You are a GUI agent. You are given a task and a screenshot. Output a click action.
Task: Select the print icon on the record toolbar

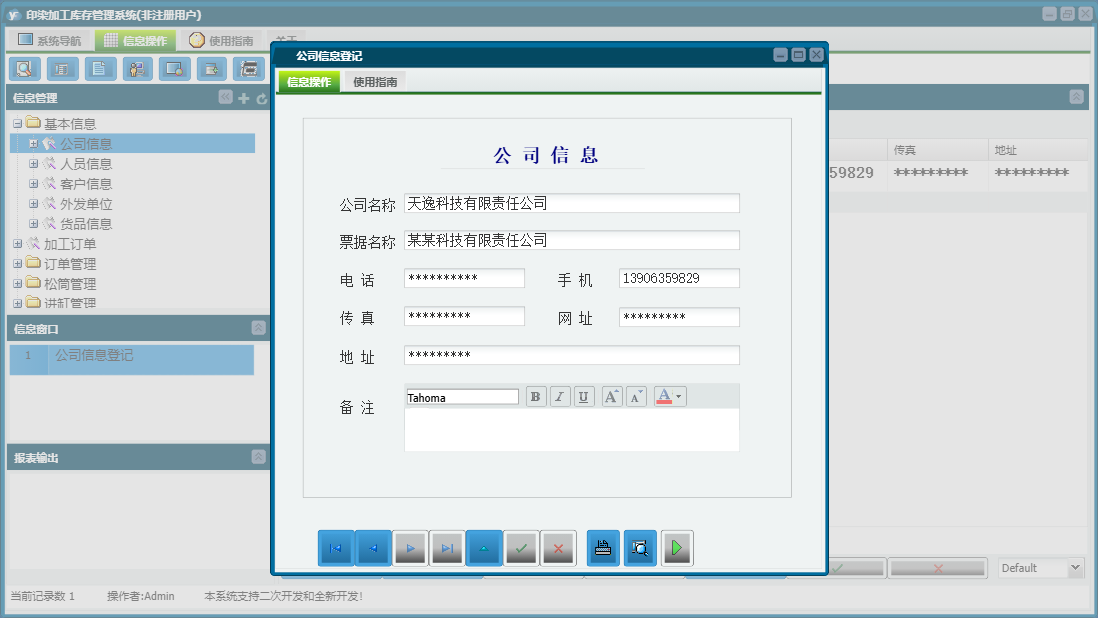pyautogui.click(x=602, y=547)
